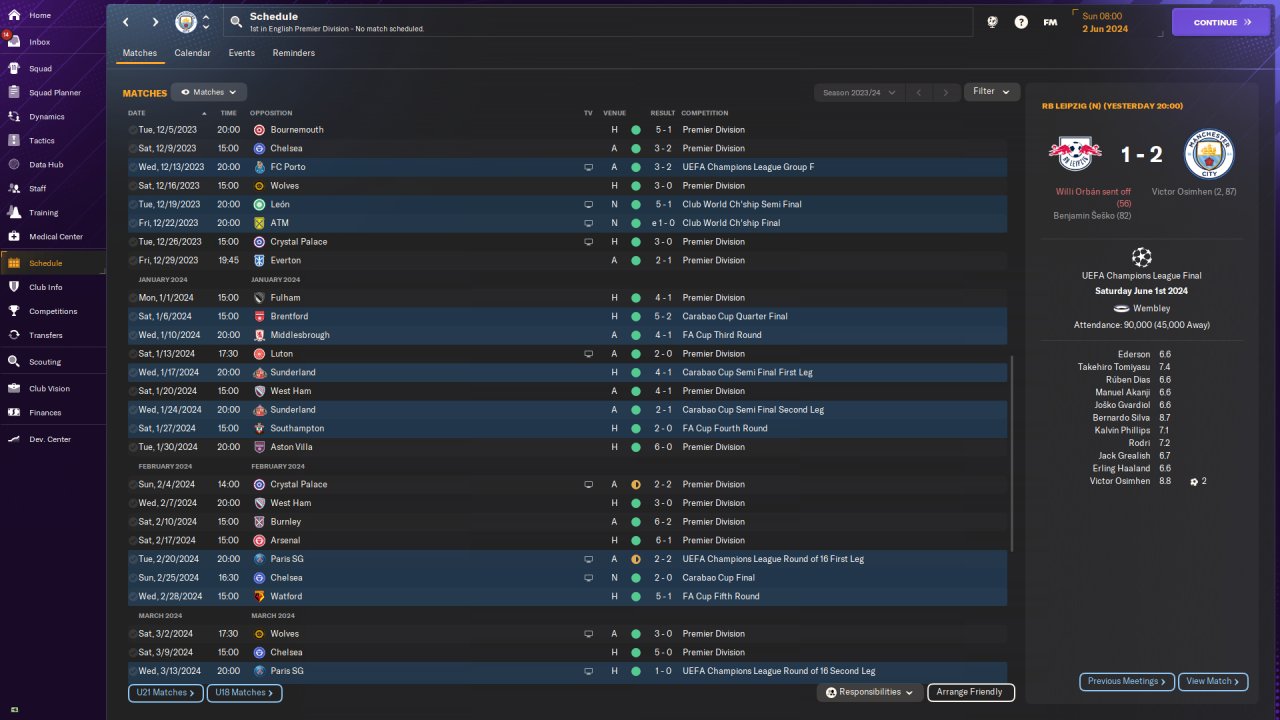
Task: Click the back navigation arrow
Action: pos(126,22)
